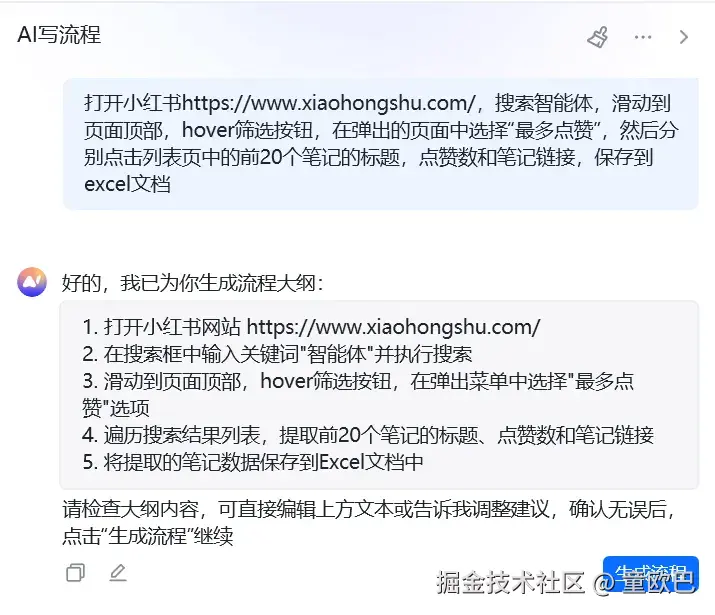The height and width of the screenshot is (615, 715).
Task: Place cursor in step 3 hover筛选按钮 line
Action: [x=358, y=381]
